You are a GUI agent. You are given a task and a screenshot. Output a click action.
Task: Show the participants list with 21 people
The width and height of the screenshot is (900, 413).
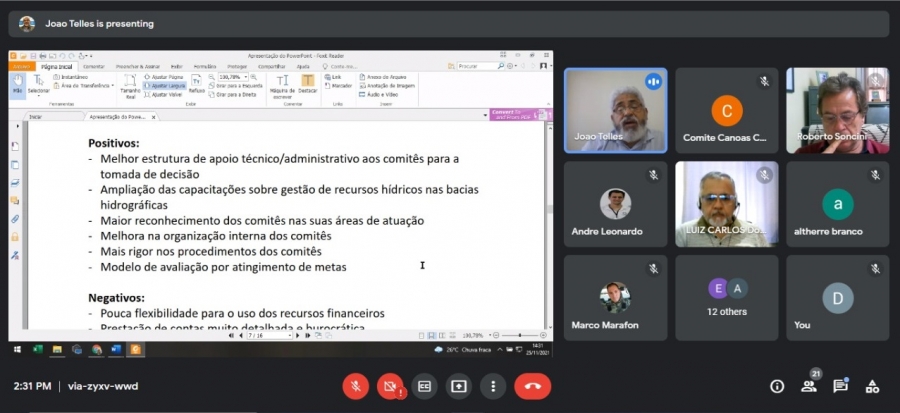click(808, 386)
